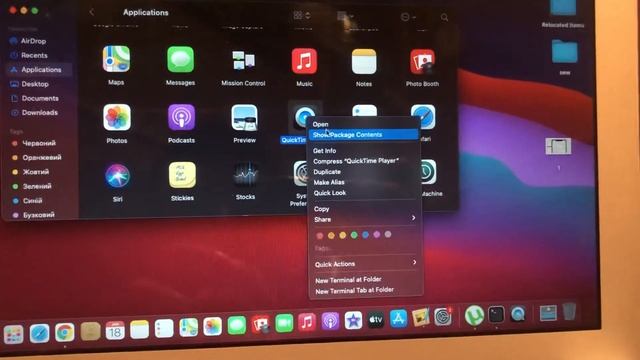
Task: Open Google Chrome from the Dock
Action: point(65,332)
